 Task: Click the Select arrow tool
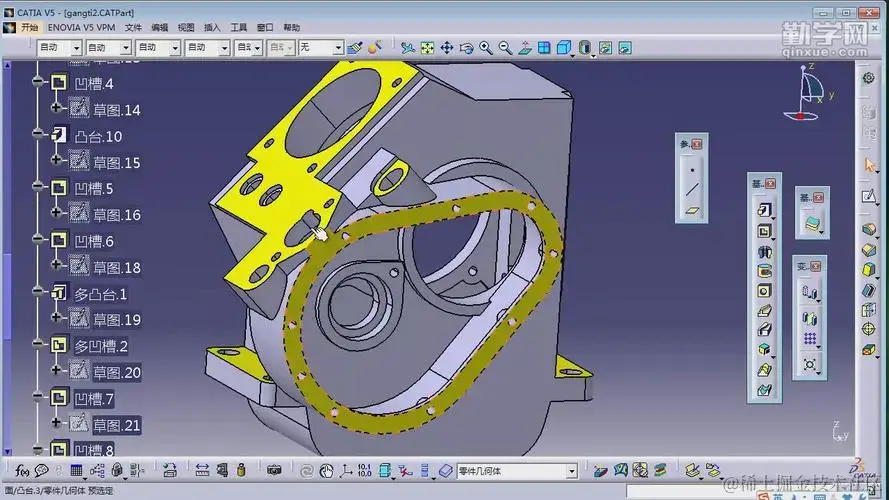click(x=869, y=165)
